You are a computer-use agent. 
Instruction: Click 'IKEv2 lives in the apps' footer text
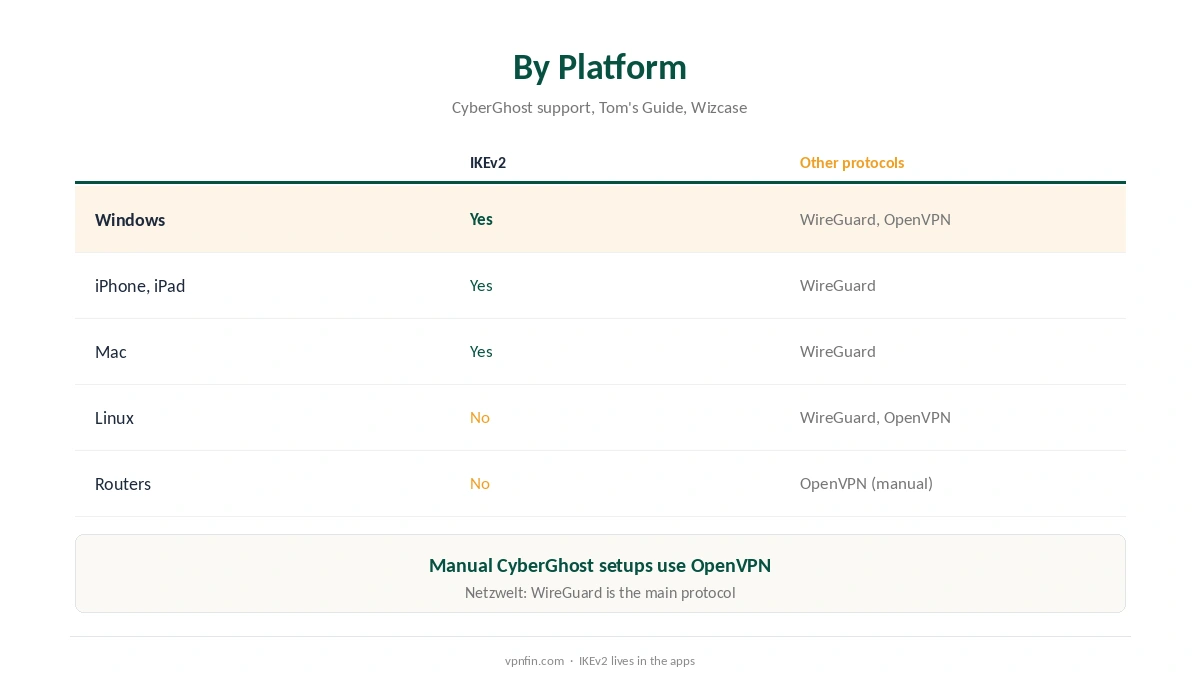[637, 661]
